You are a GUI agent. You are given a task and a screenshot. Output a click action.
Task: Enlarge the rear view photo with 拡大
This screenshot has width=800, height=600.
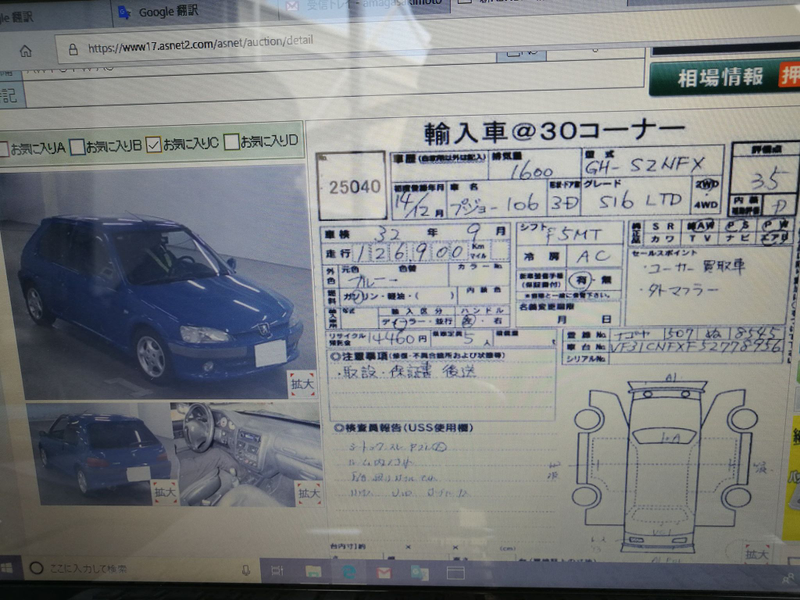point(165,492)
